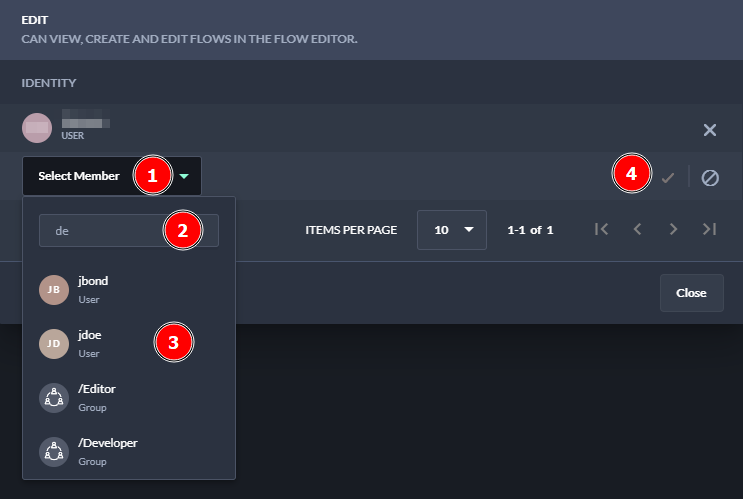Click the confirm checkmark icon
743x499 pixels.
click(x=668, y=177)
